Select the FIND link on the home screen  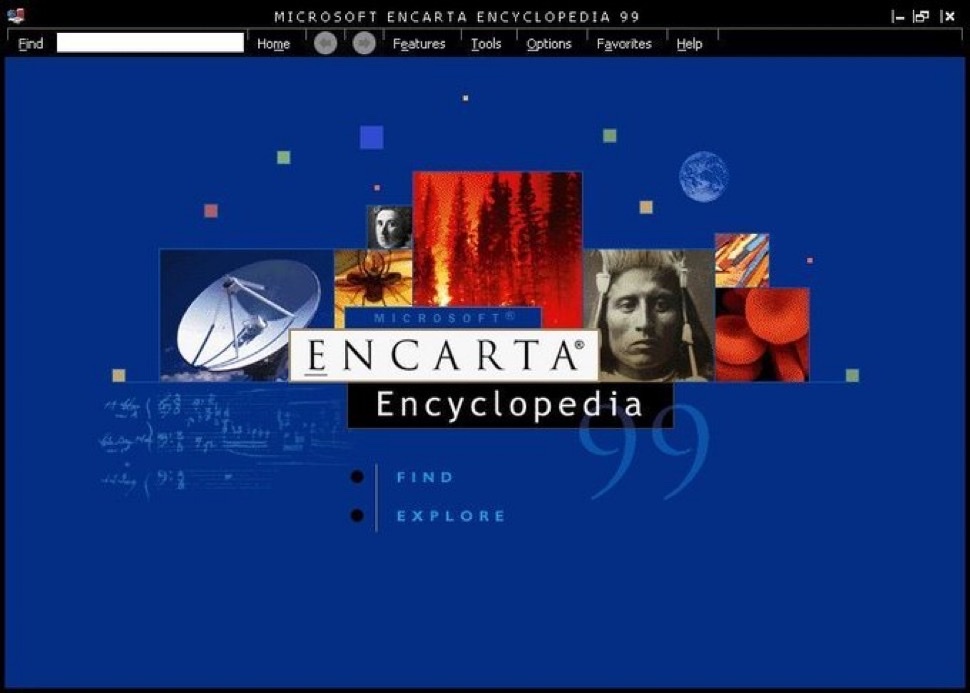pyautogui.click(x=425, y=477)
